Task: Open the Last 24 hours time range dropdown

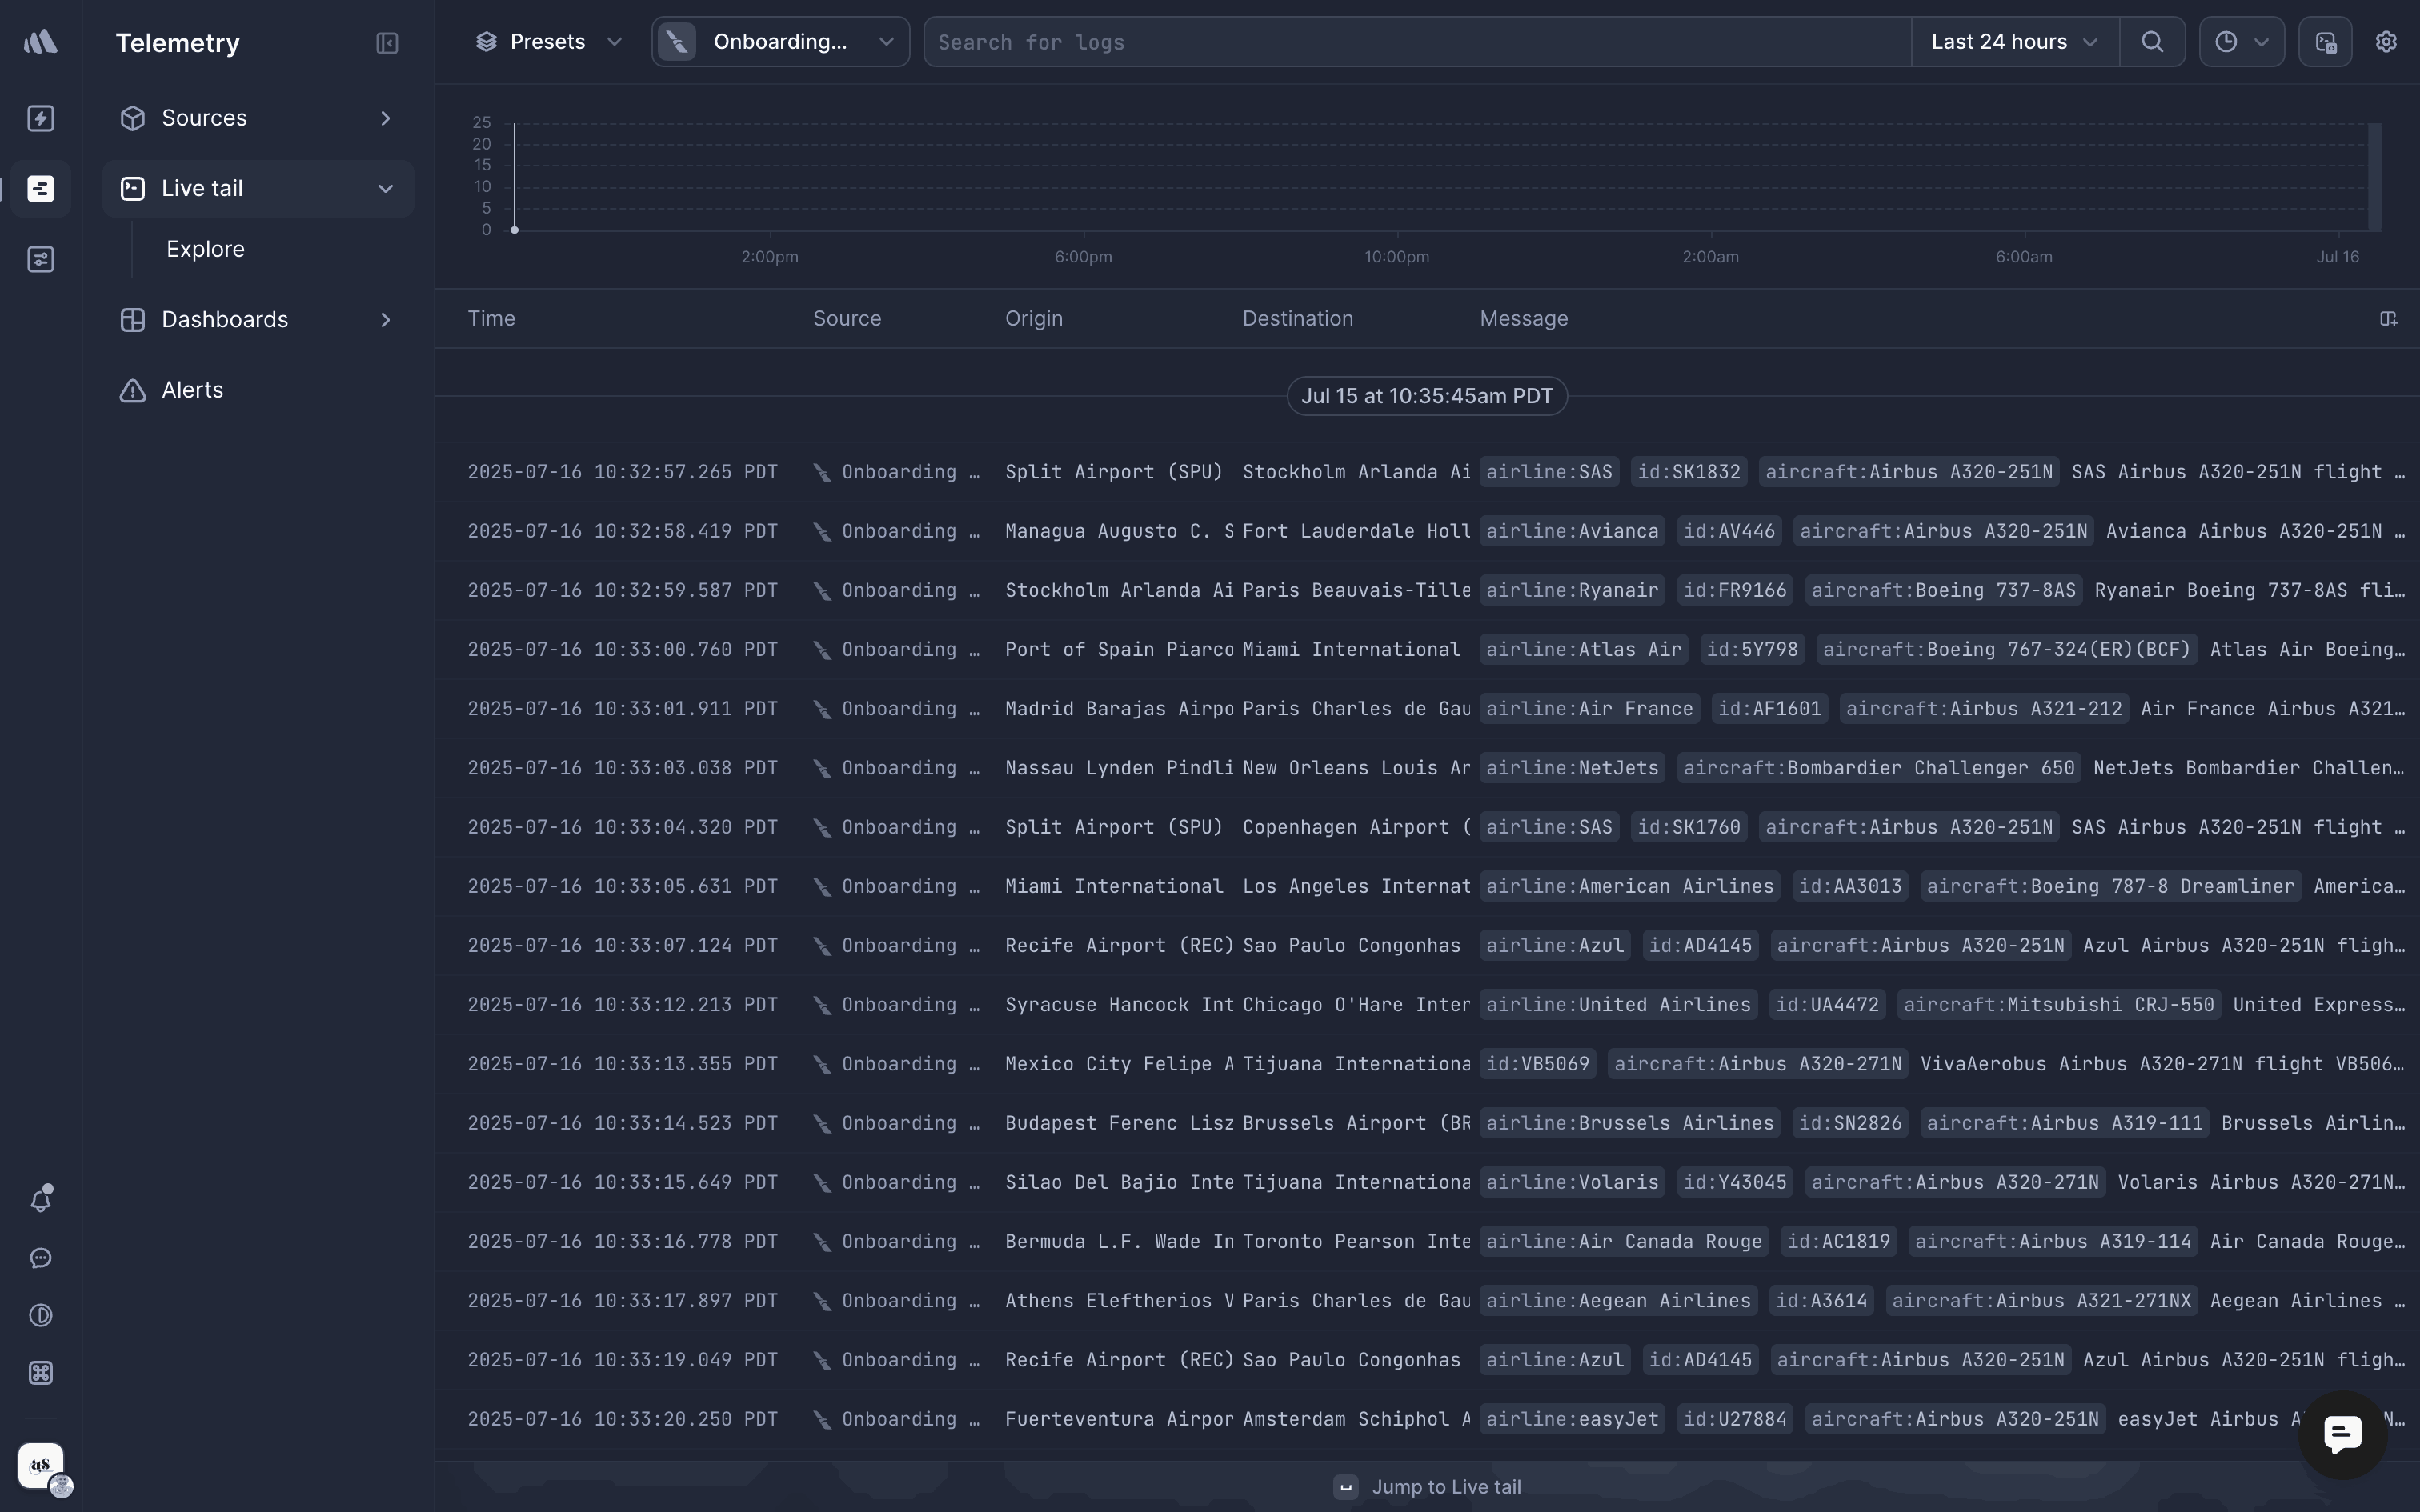Action: pyautogui.click(x=2014, y=42)
